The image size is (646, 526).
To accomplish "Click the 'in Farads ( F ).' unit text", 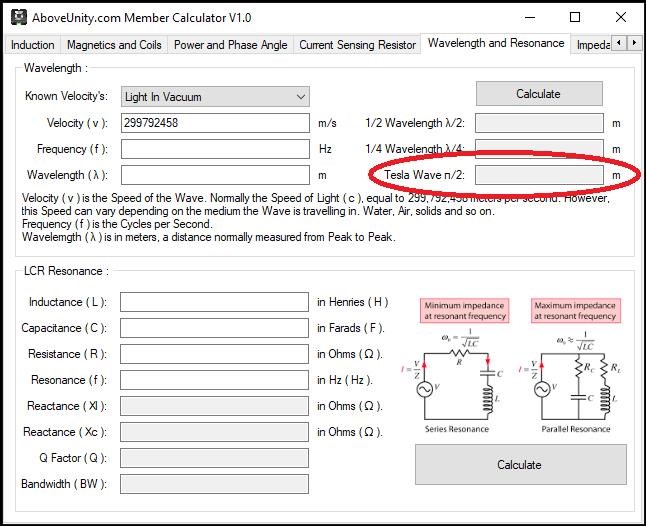I will (351, 328).
